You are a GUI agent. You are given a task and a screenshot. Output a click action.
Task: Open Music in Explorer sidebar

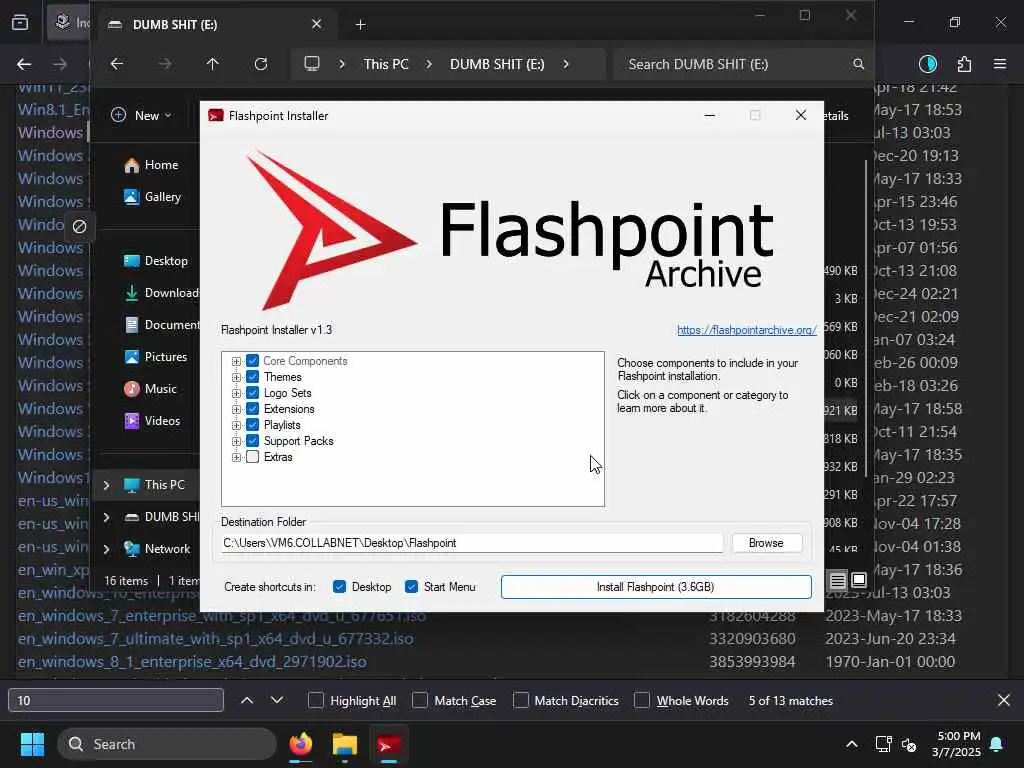150,389
